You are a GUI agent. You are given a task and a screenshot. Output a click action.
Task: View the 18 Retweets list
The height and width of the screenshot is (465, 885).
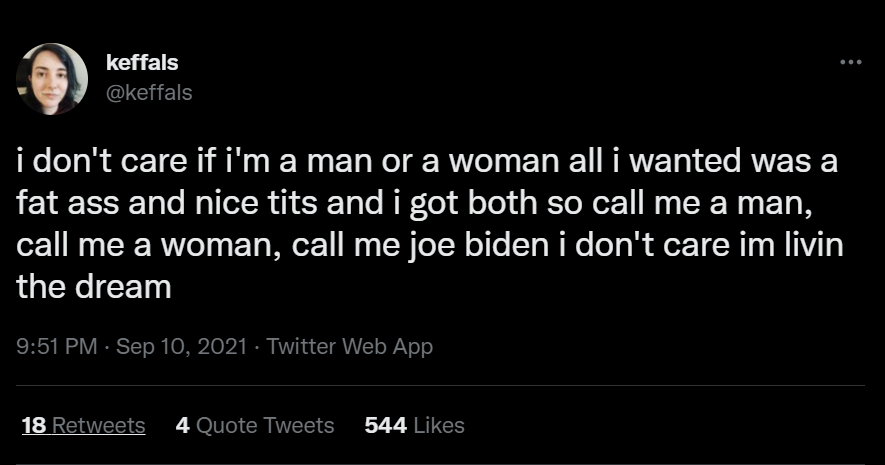click(x=83, y=425)
